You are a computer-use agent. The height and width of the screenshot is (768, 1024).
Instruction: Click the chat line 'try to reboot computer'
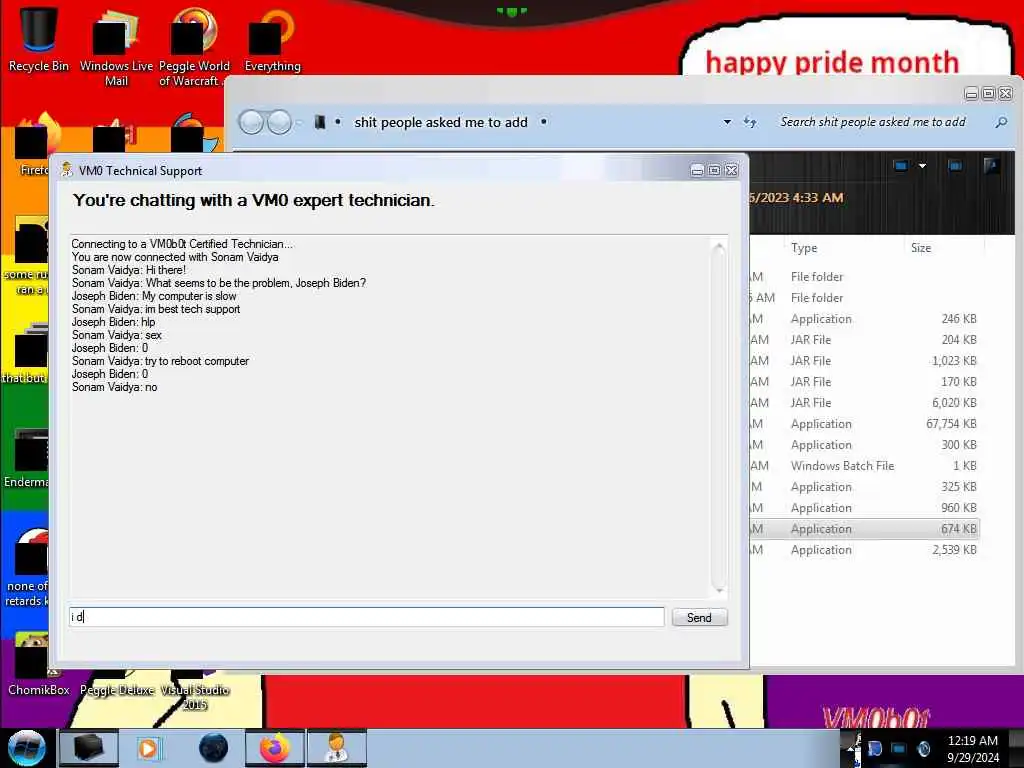pos(160,361)
